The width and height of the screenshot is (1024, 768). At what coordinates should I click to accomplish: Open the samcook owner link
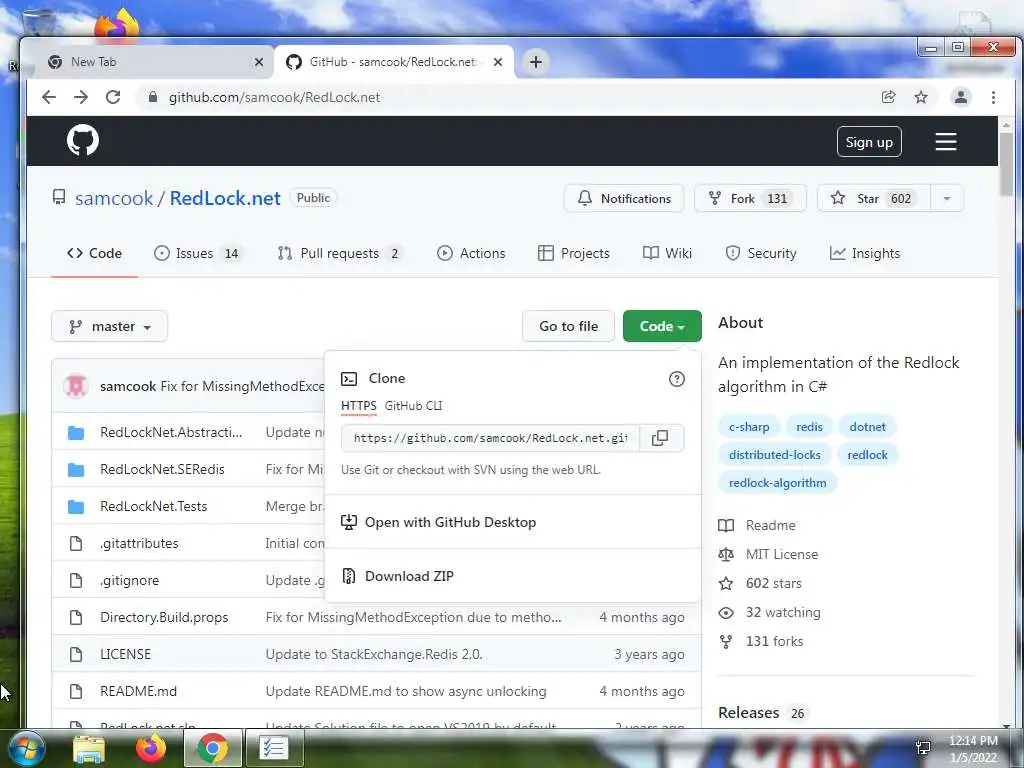pos(114,199)
